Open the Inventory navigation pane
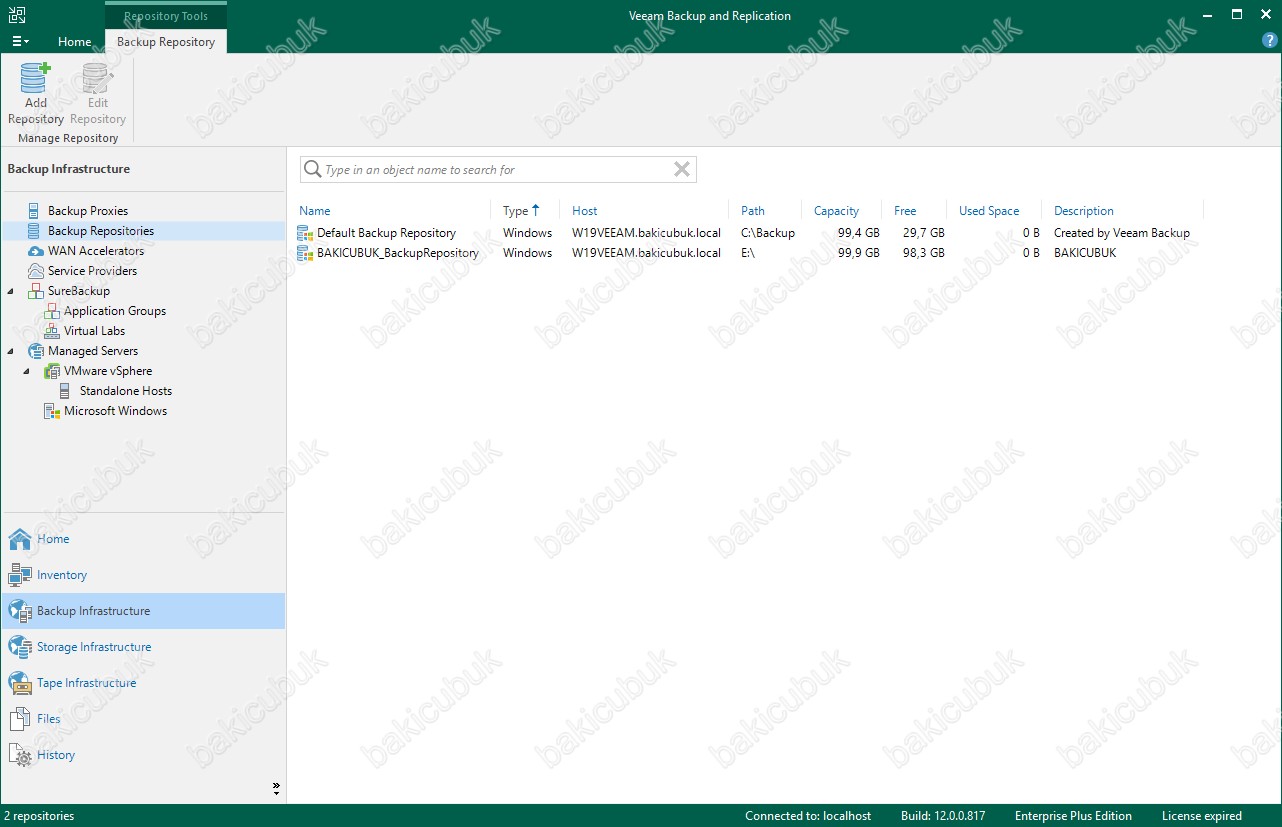1282x827 pixels. 143,575
